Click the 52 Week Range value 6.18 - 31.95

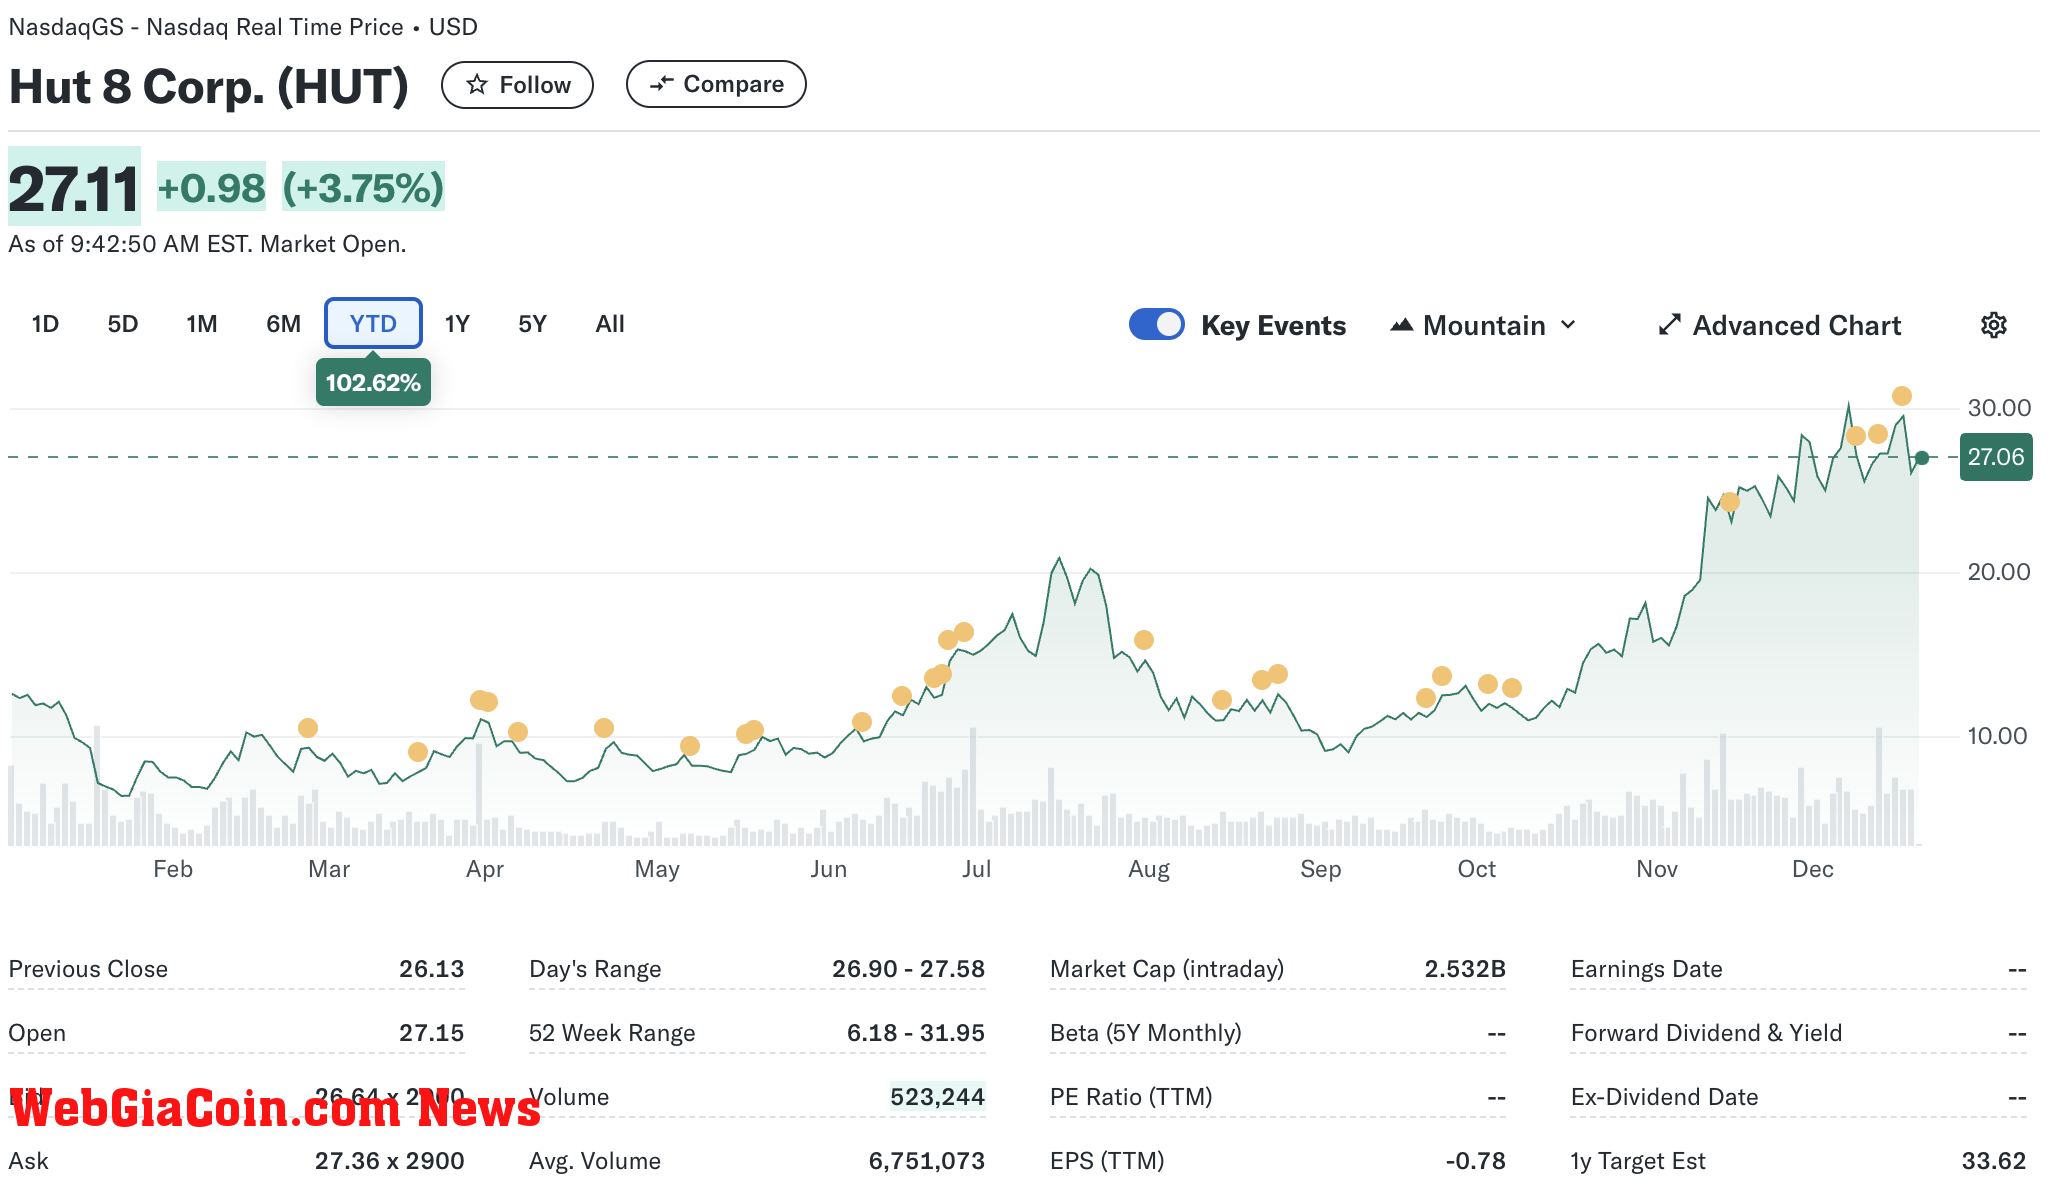coord(916,1033)
